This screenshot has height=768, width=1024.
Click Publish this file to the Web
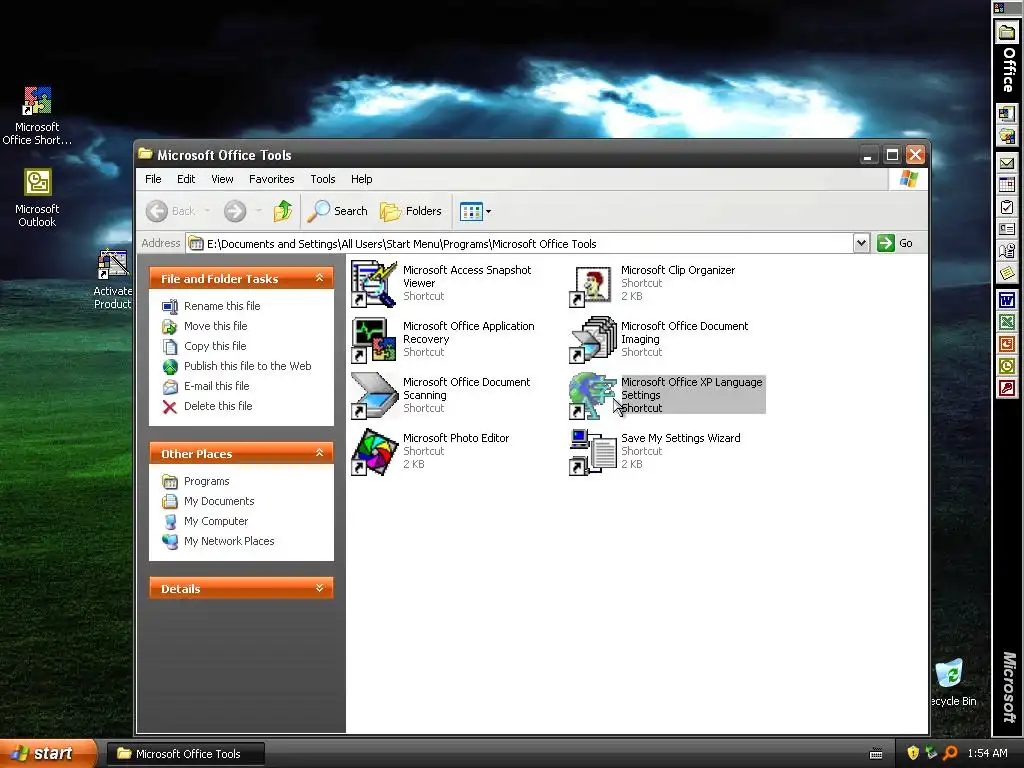[248, 366]
